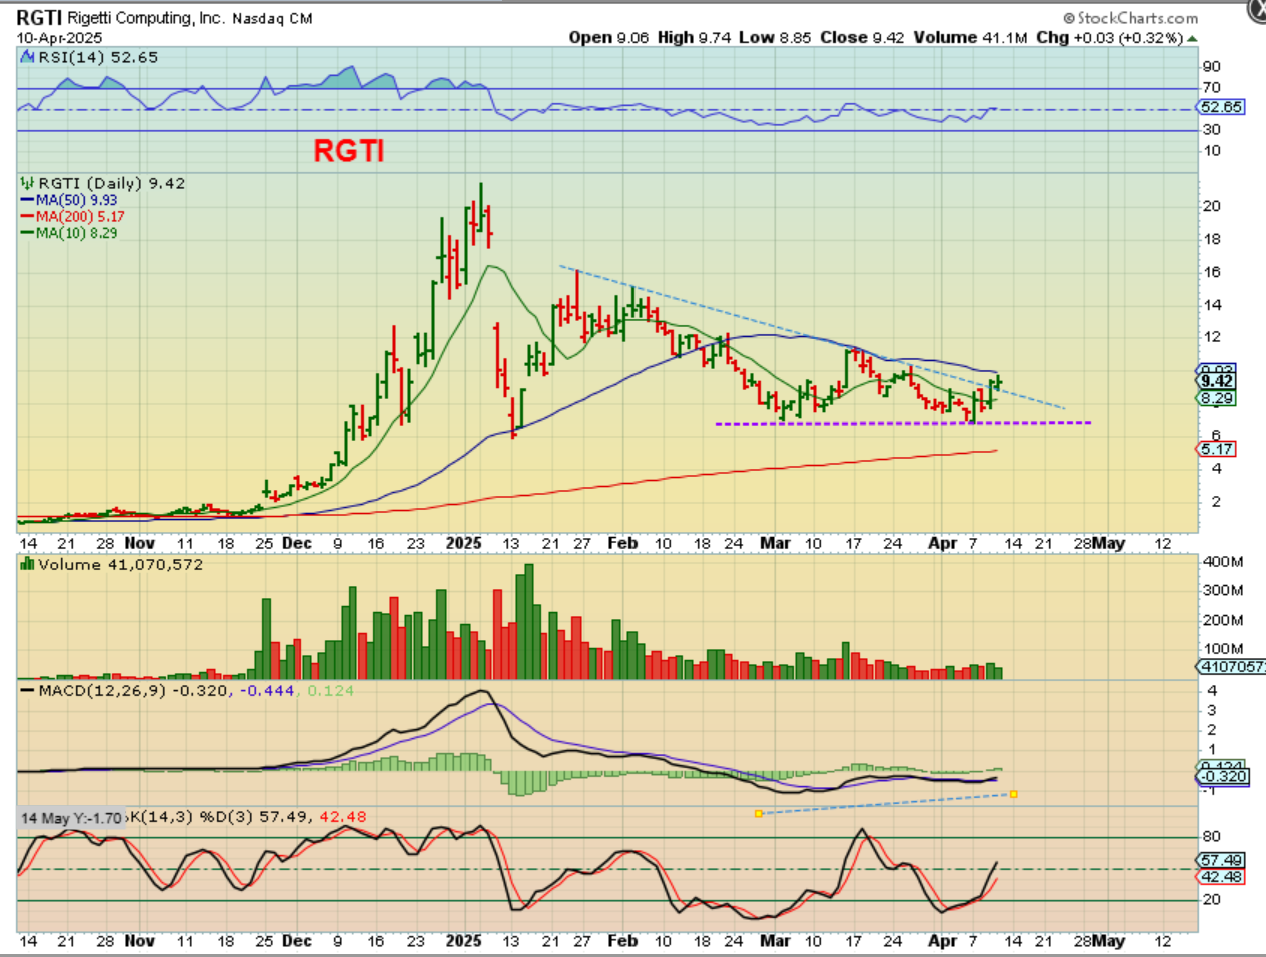Click the Chg +0.03 (+0.32%) value
1266x957 pixels.
(x=1109, y=37)
